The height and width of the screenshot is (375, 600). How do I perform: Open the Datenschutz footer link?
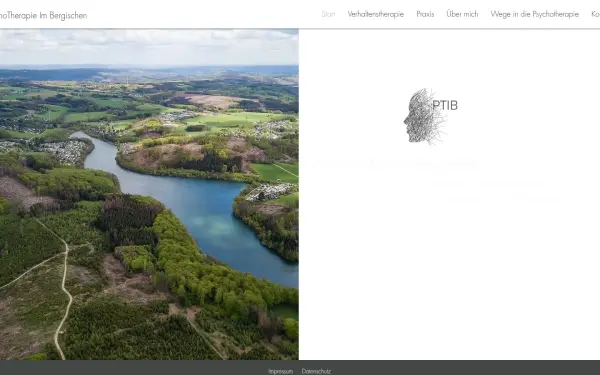316,371
